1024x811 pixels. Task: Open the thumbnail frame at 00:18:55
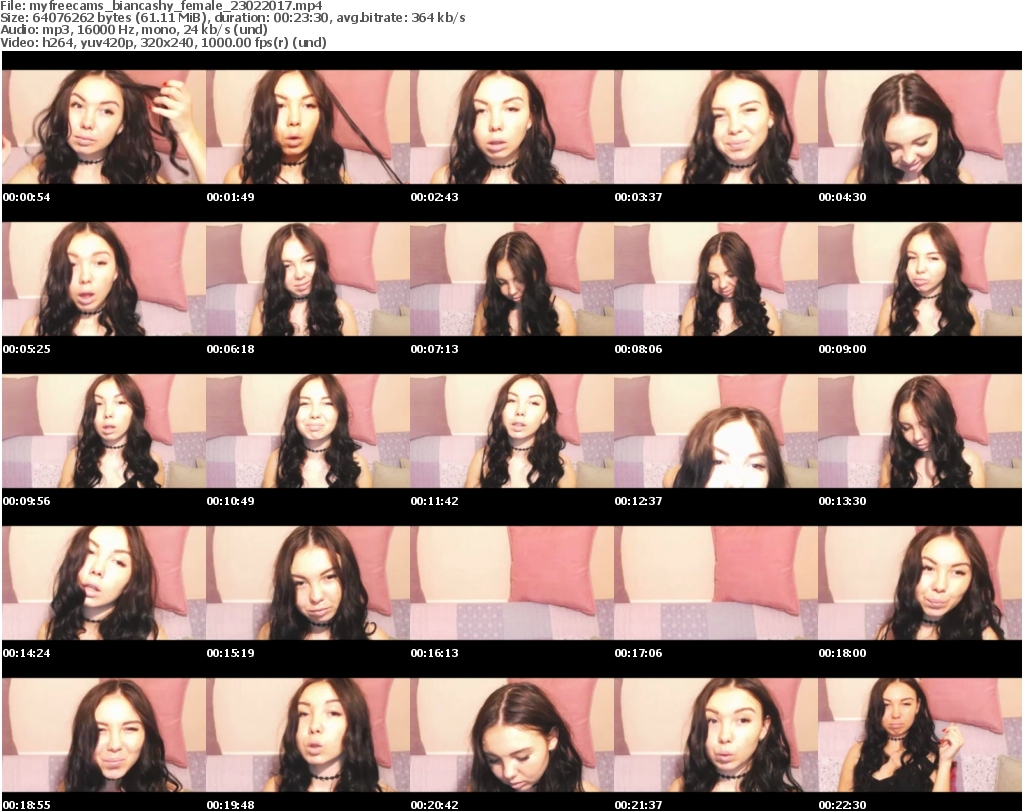[104, 735]
